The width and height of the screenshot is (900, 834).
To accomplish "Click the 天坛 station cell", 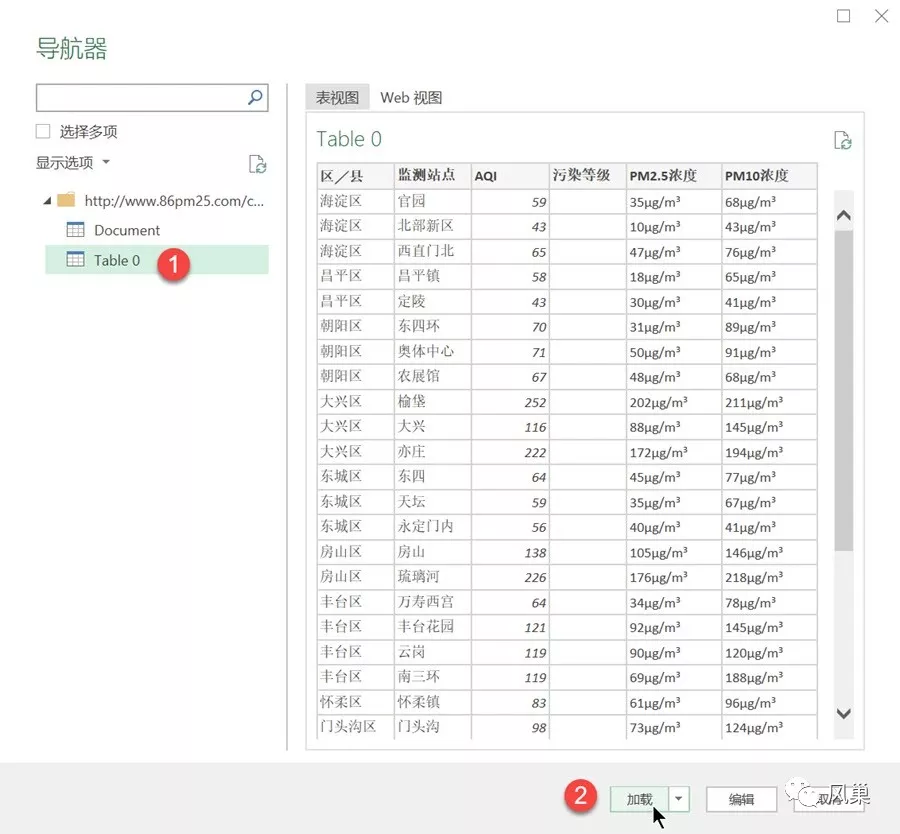I will 432,502.
